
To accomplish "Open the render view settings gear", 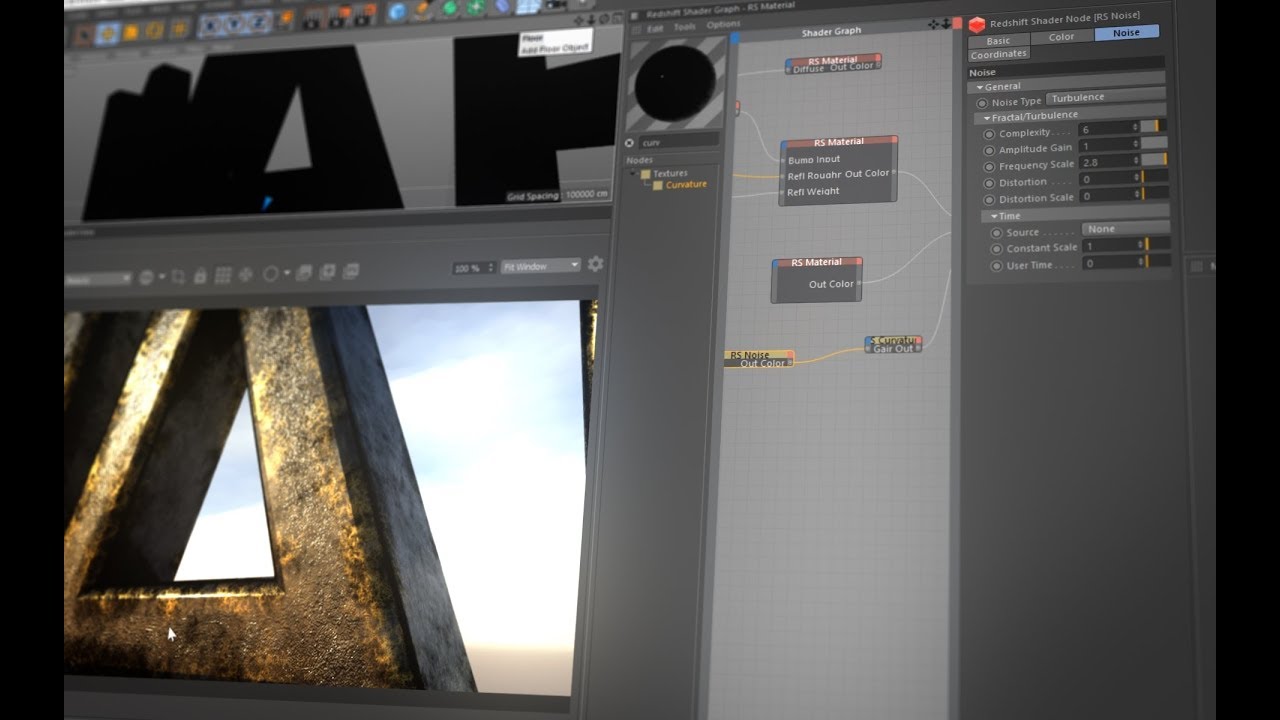I will pos(596,264).
